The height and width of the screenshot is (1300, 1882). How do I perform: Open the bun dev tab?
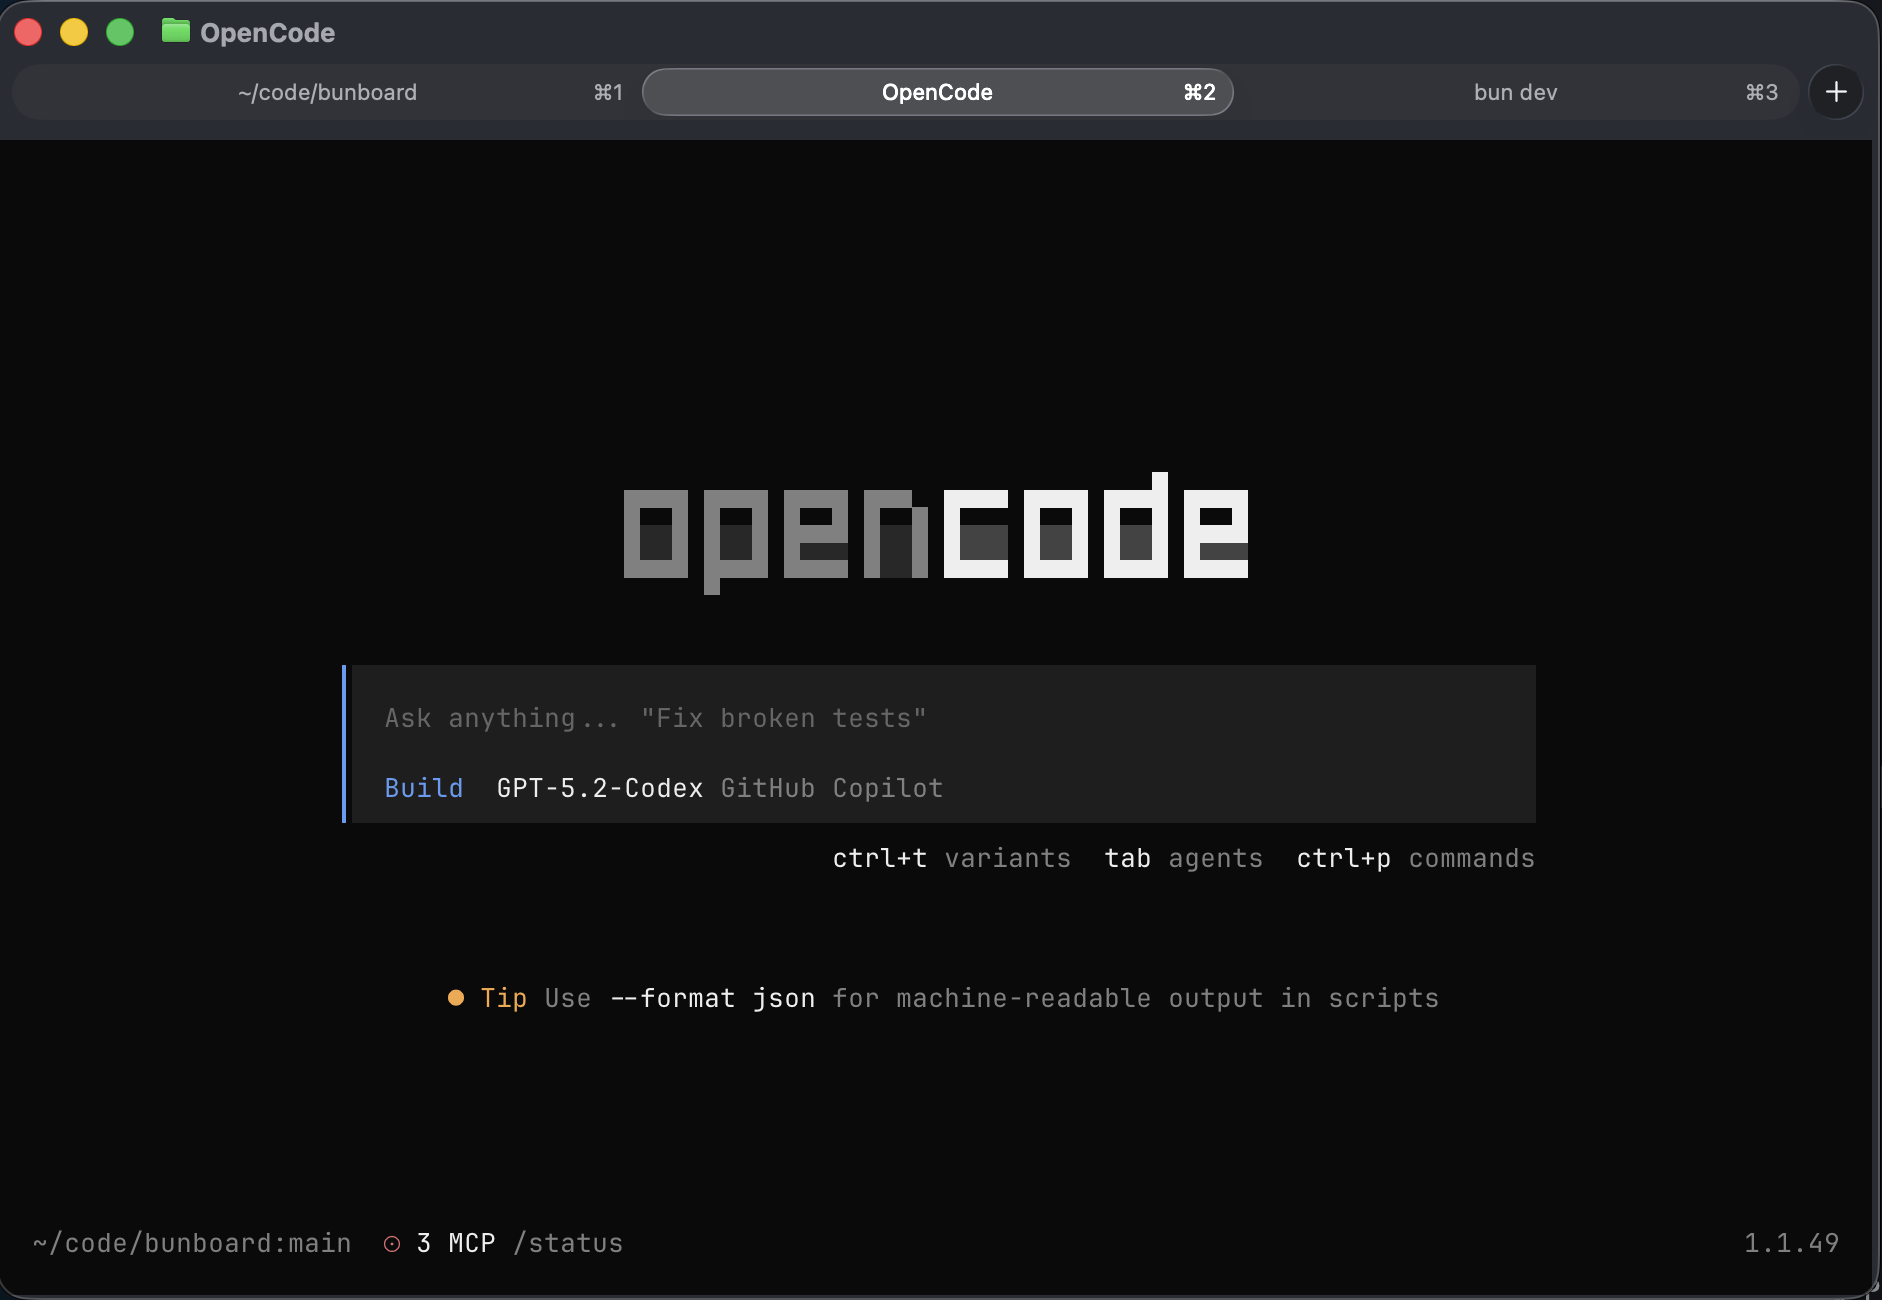pyautogui.click(x=1515, y=92)
